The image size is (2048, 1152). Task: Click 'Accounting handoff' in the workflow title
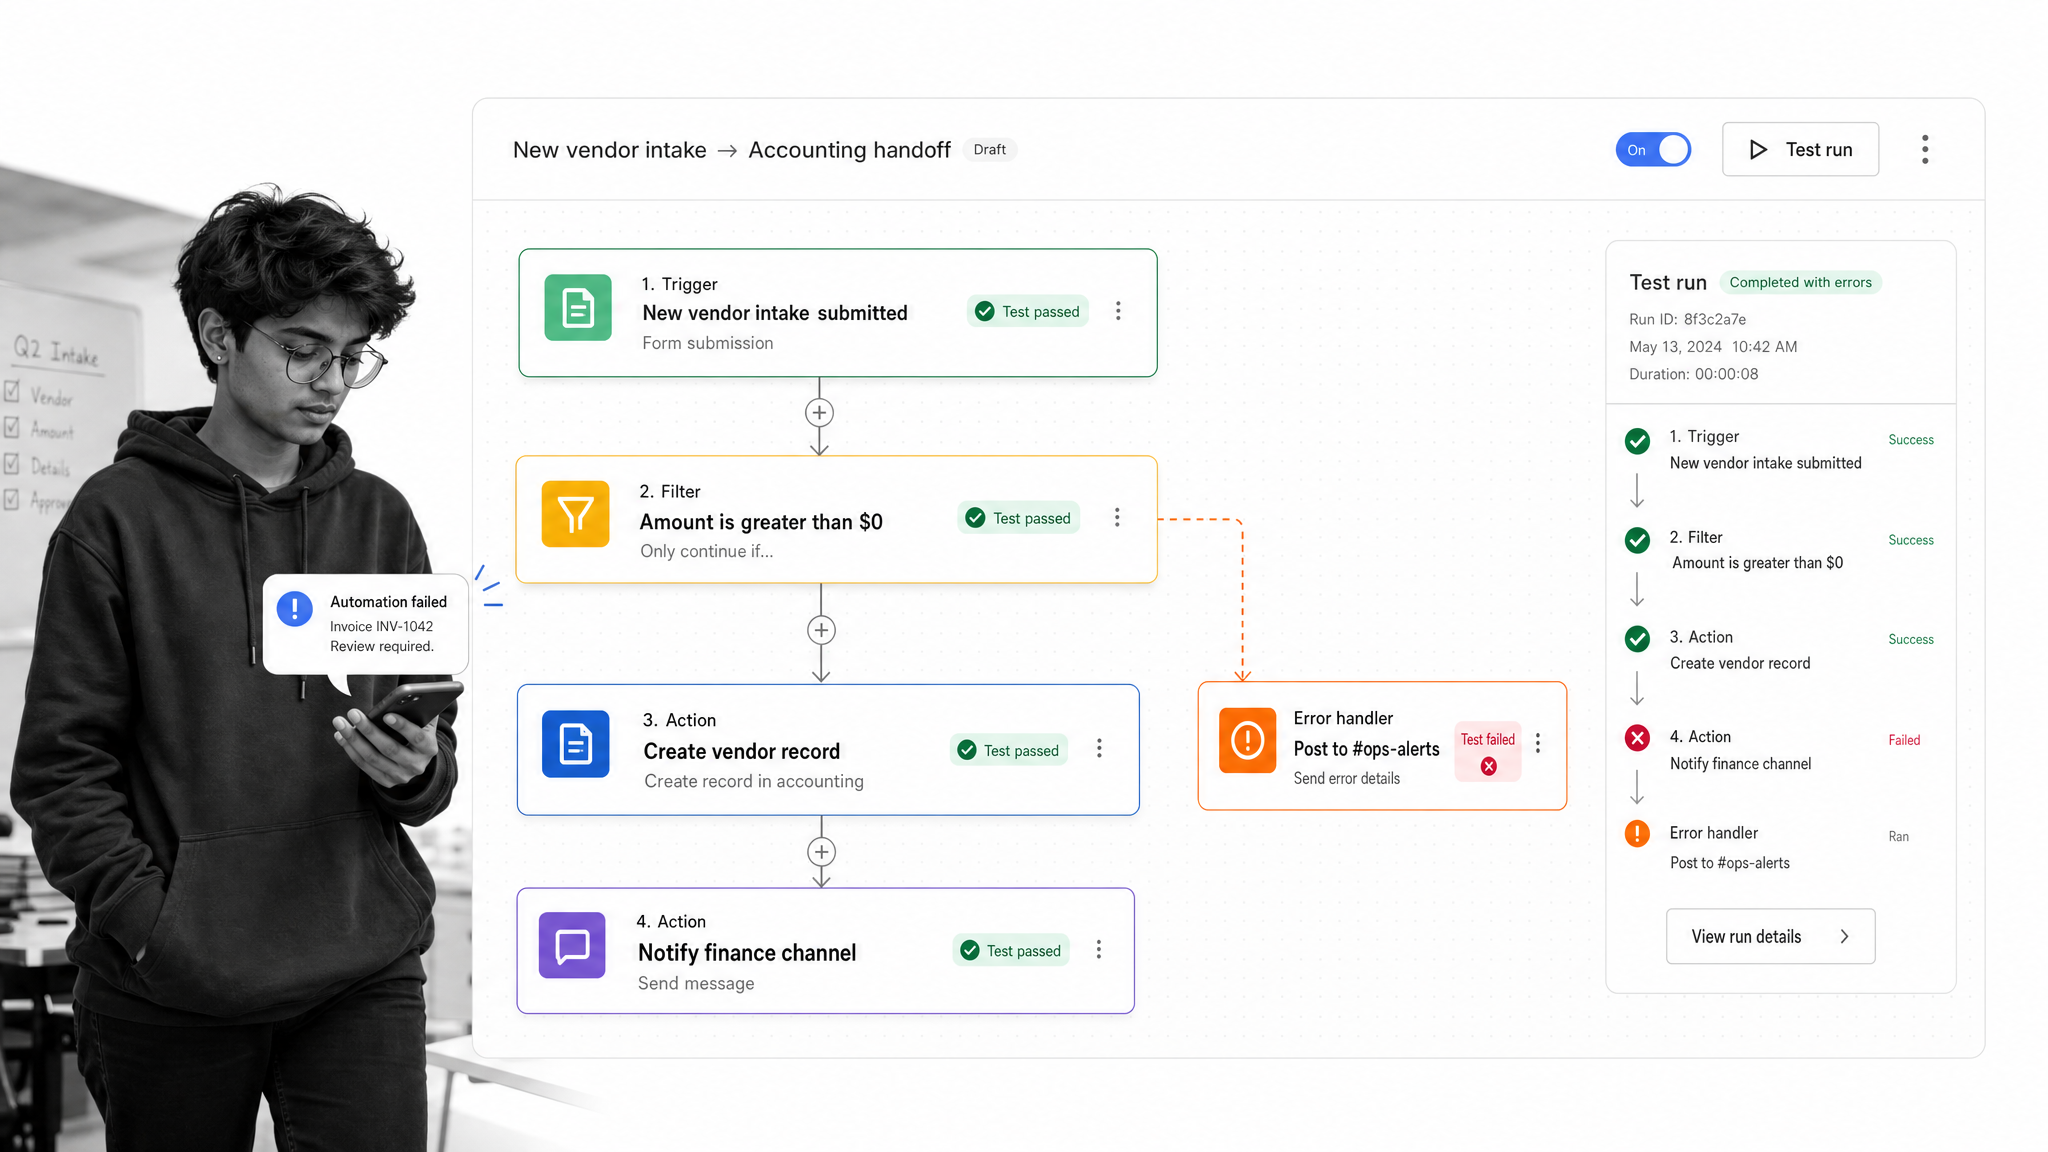coord(849,150)
